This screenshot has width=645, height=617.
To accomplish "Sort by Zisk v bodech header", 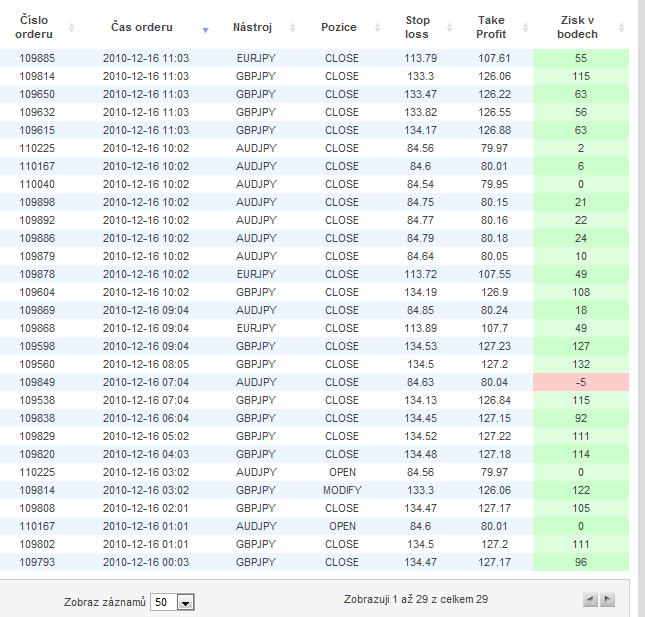I will [579, 27].
